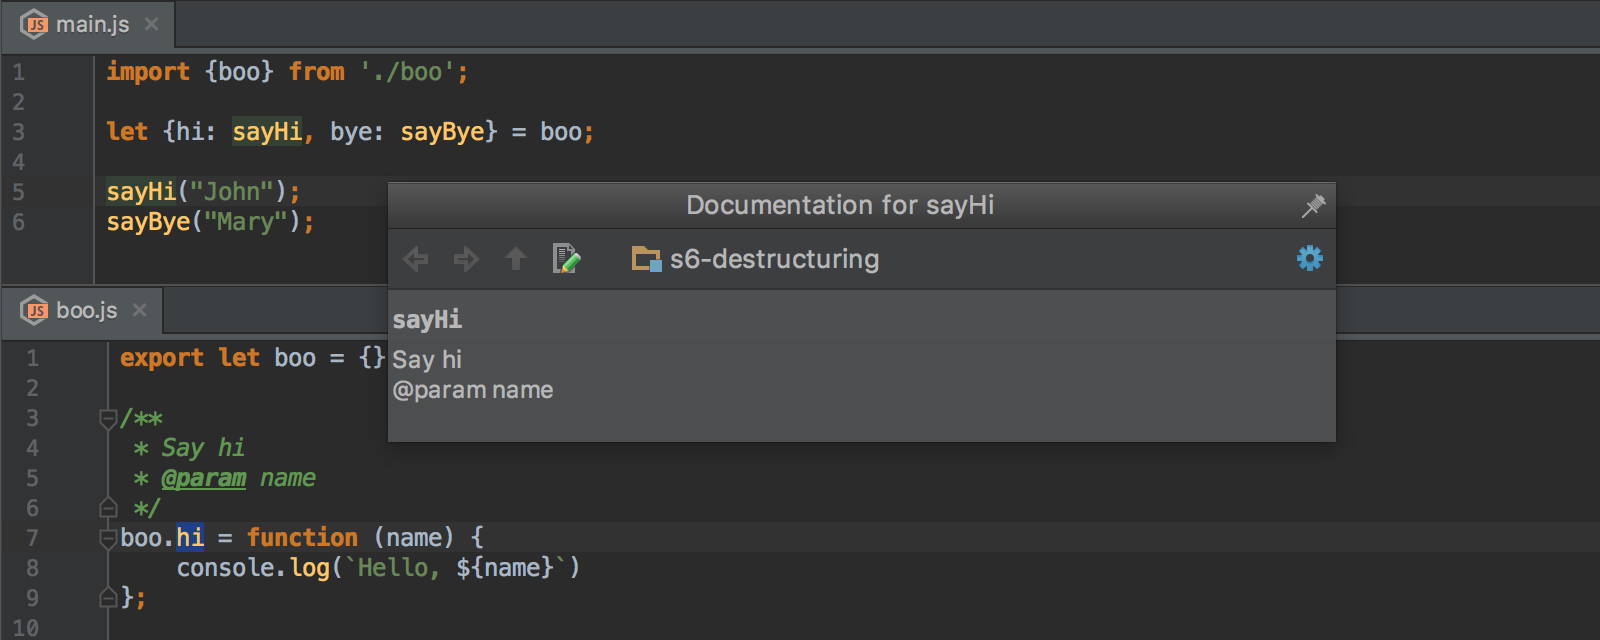Pin the Documentation for sayHi popup

click(1313, 206)
